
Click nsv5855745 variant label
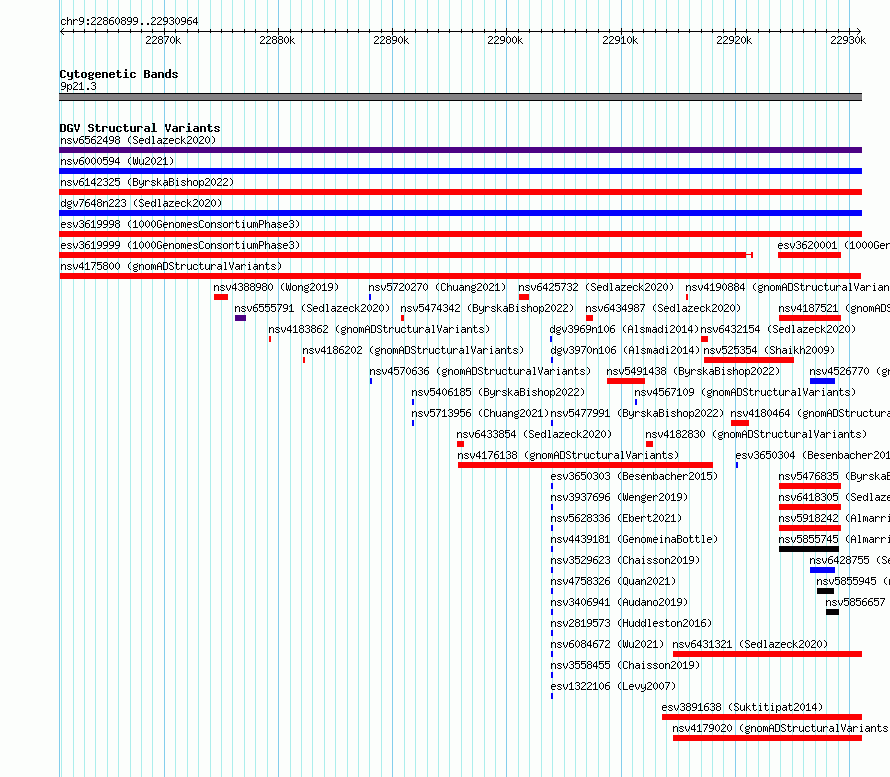(x=834, y=539)
